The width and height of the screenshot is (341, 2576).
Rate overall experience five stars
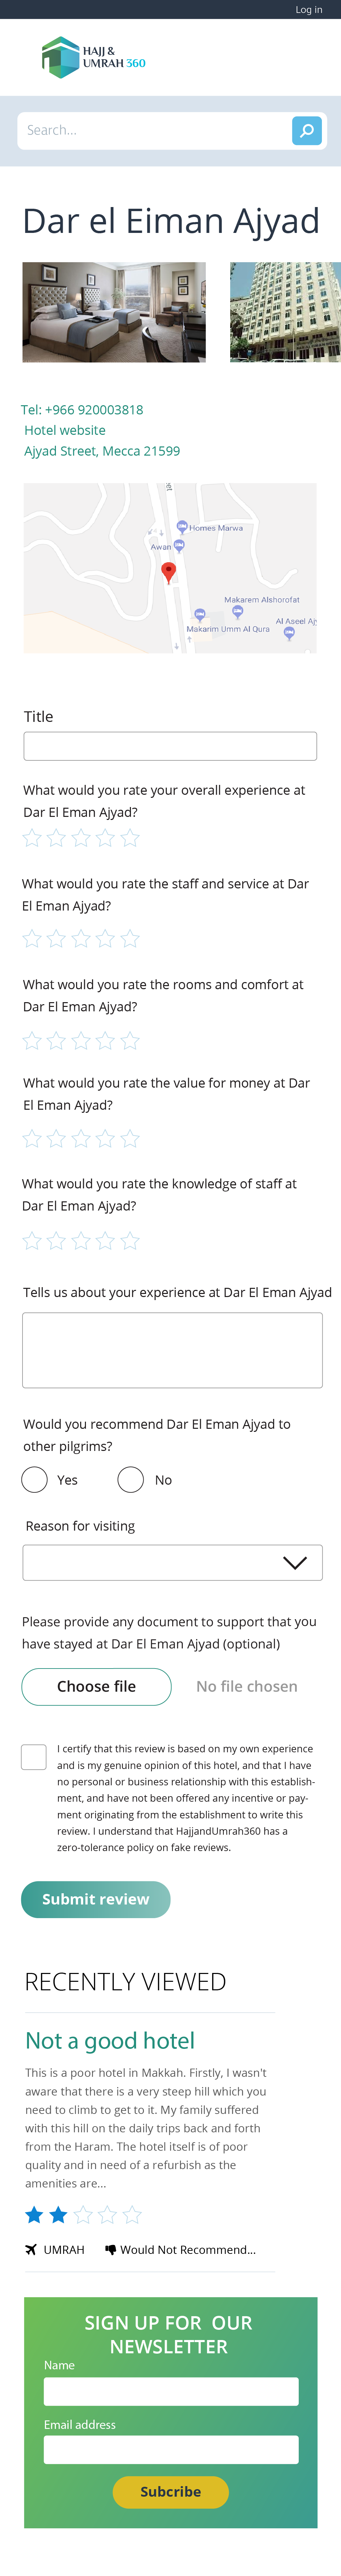coord(130,838)
